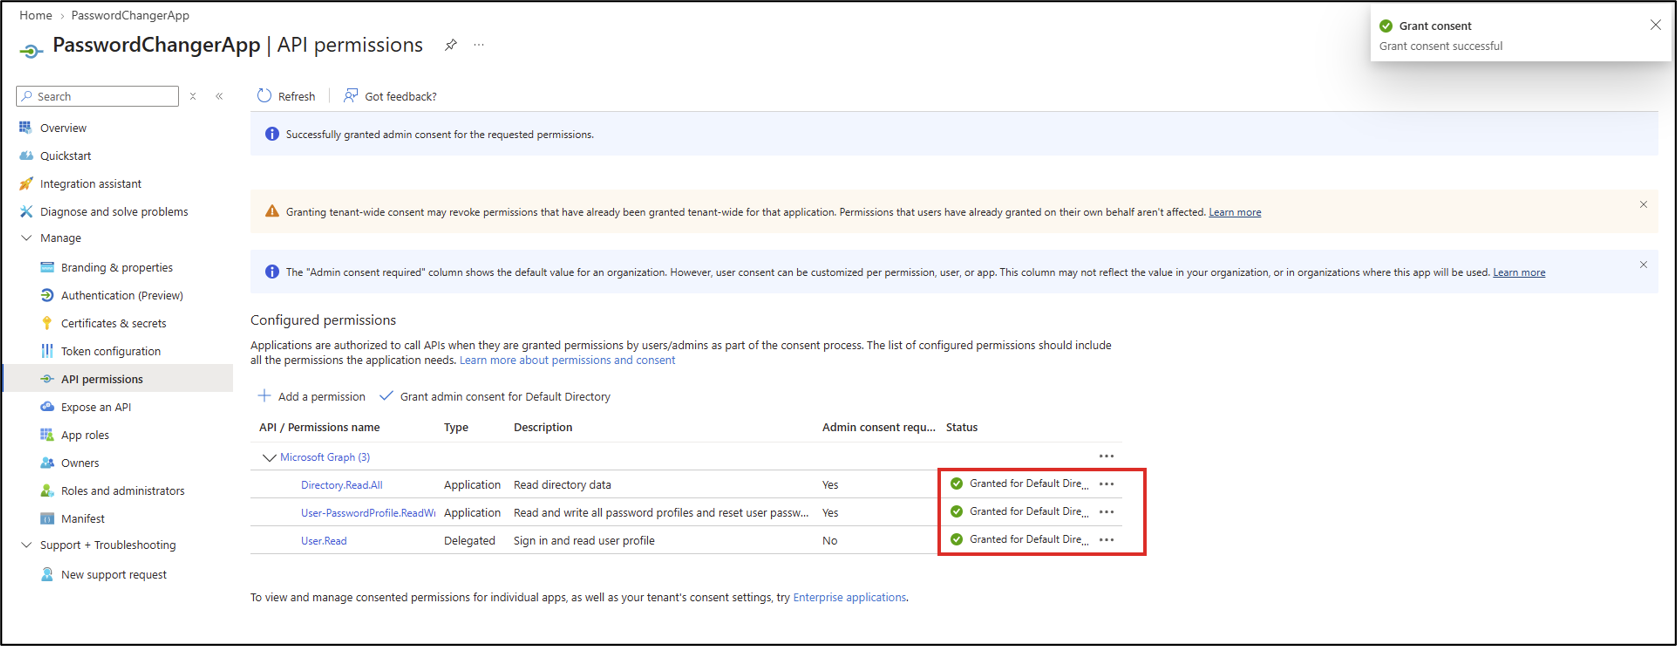Select API permissions in the sidebar

(118, 380)
